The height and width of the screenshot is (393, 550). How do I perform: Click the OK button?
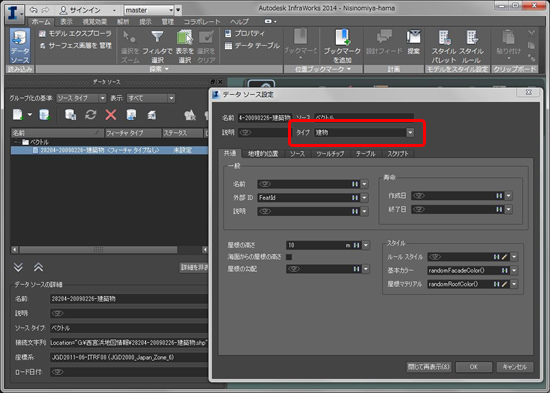(x=474, y=367)
